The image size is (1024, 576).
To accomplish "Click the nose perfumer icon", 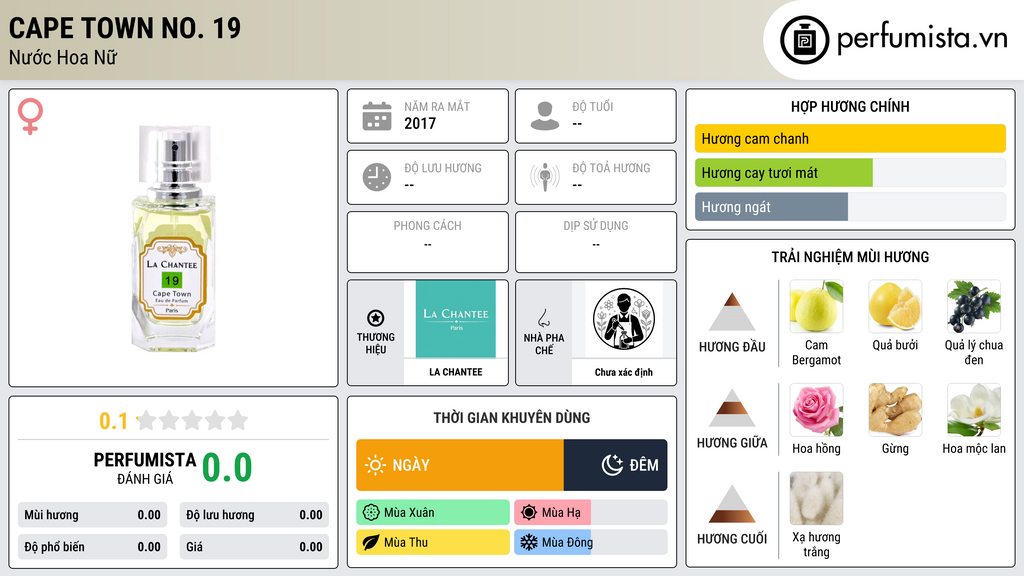I will pos(543,318).
